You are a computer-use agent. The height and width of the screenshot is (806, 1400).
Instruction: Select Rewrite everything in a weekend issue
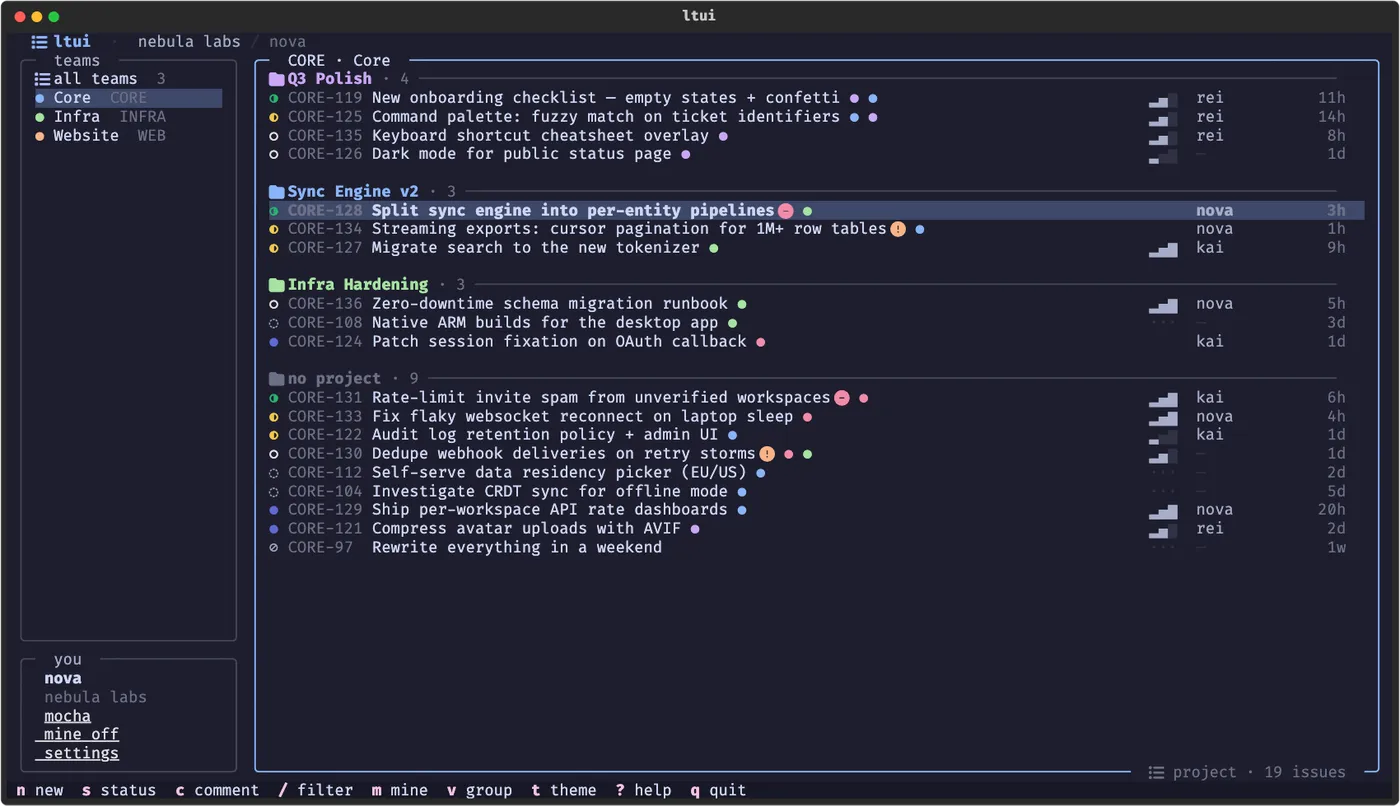(x=816, y=548)
